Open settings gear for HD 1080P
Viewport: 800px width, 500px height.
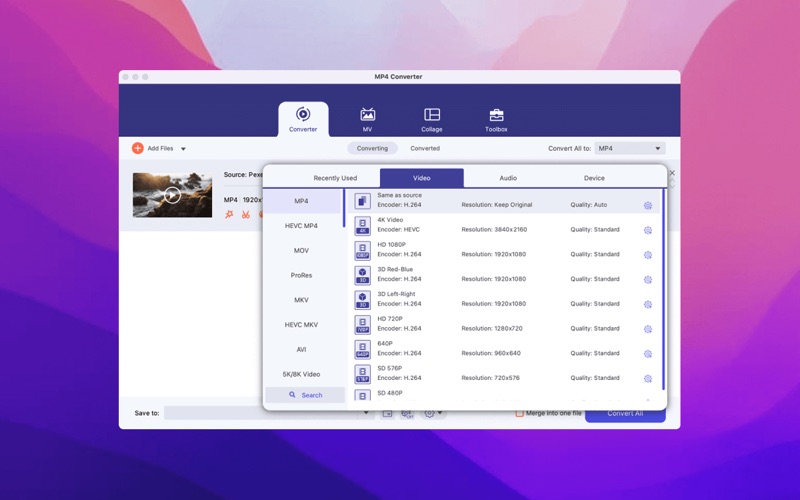(x=647, y=255)
